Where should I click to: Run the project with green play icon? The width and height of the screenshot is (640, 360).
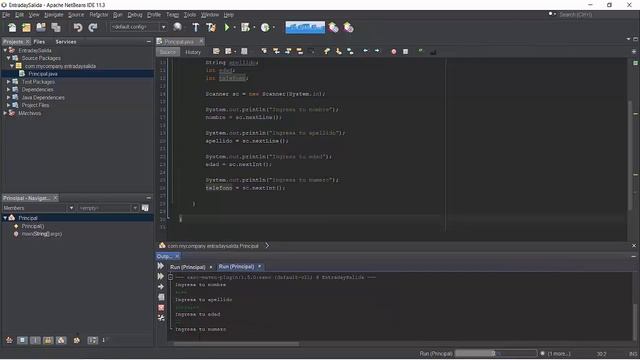point(227,27)
